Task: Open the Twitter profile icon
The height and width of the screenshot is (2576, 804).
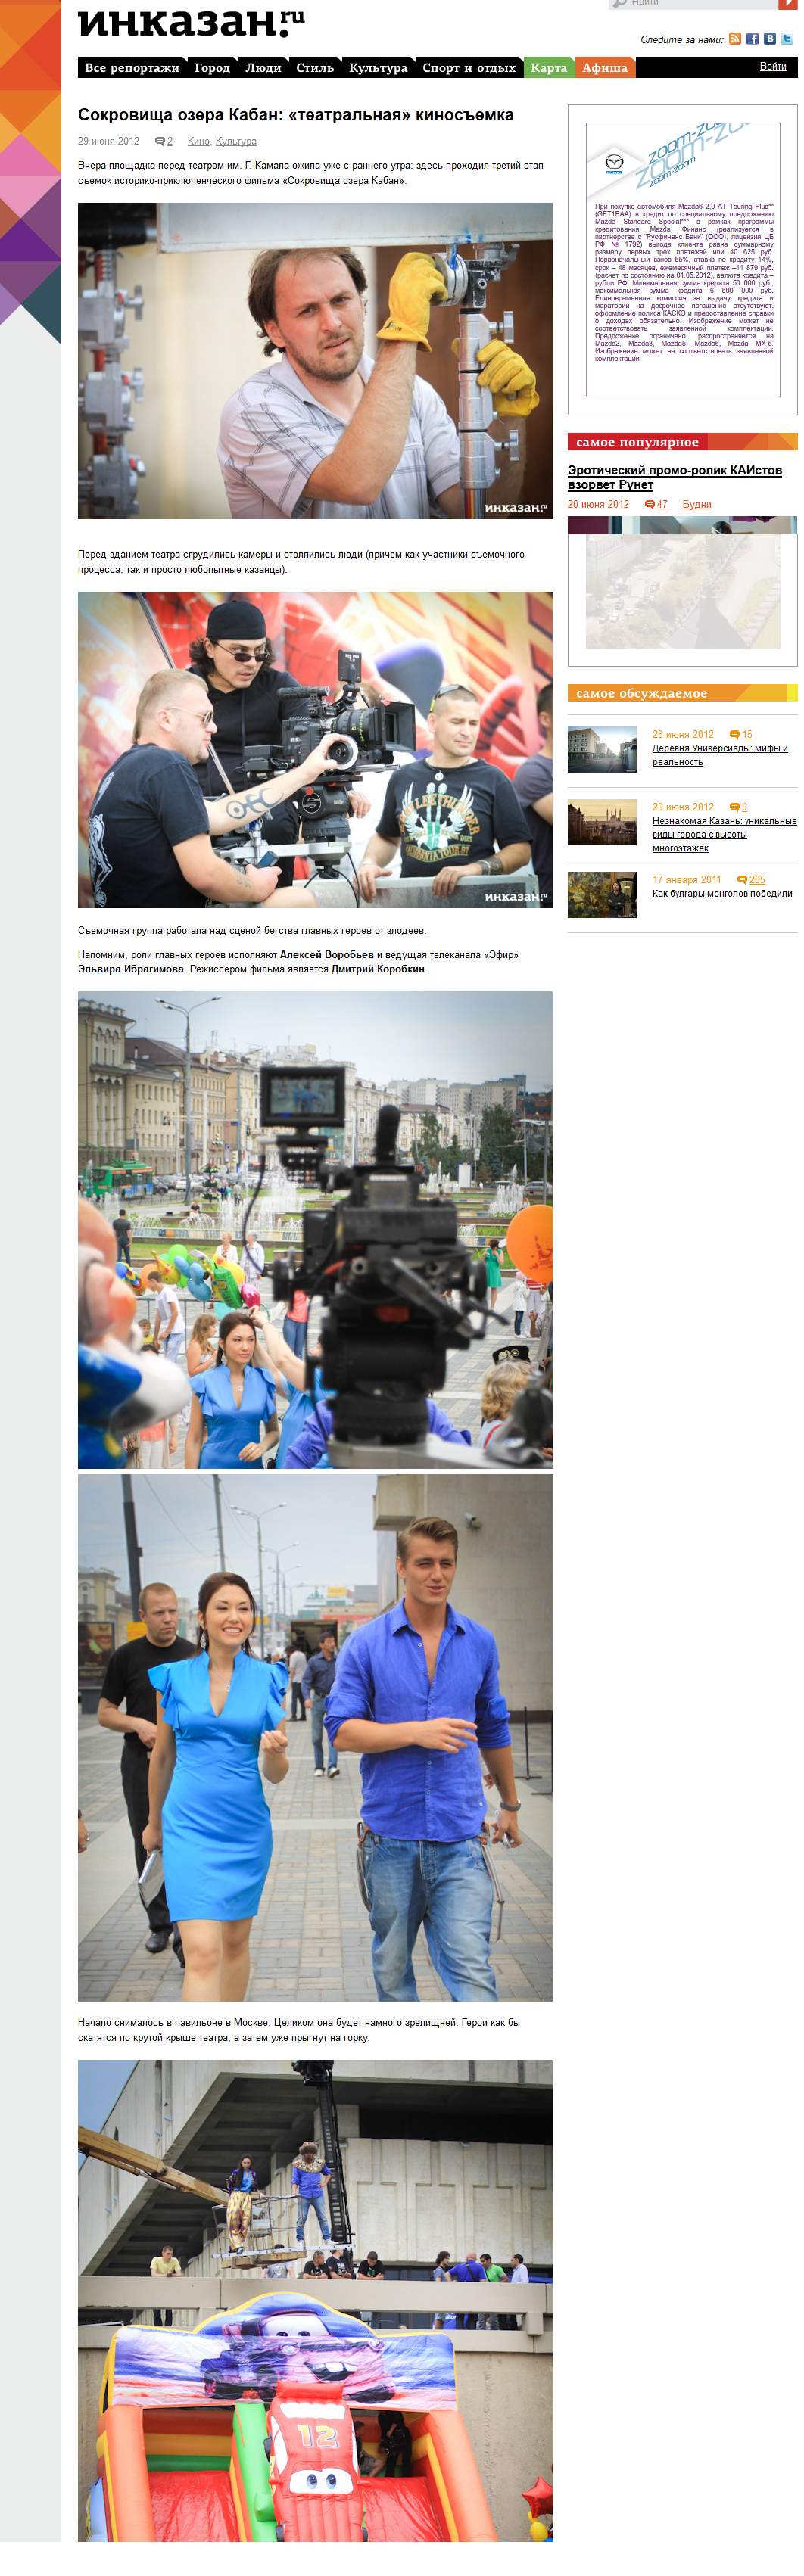Action: pyautogui.click(x=787, y=39)
